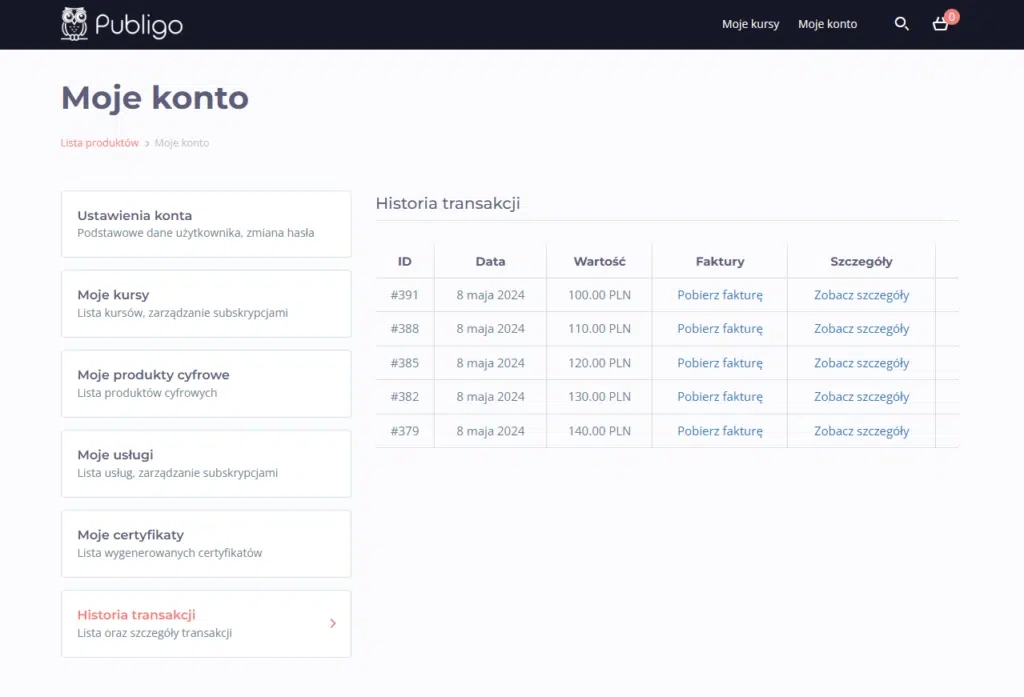Open Moje usługi sidebar card
This screenshot has width=1024, height=697.
206,464
